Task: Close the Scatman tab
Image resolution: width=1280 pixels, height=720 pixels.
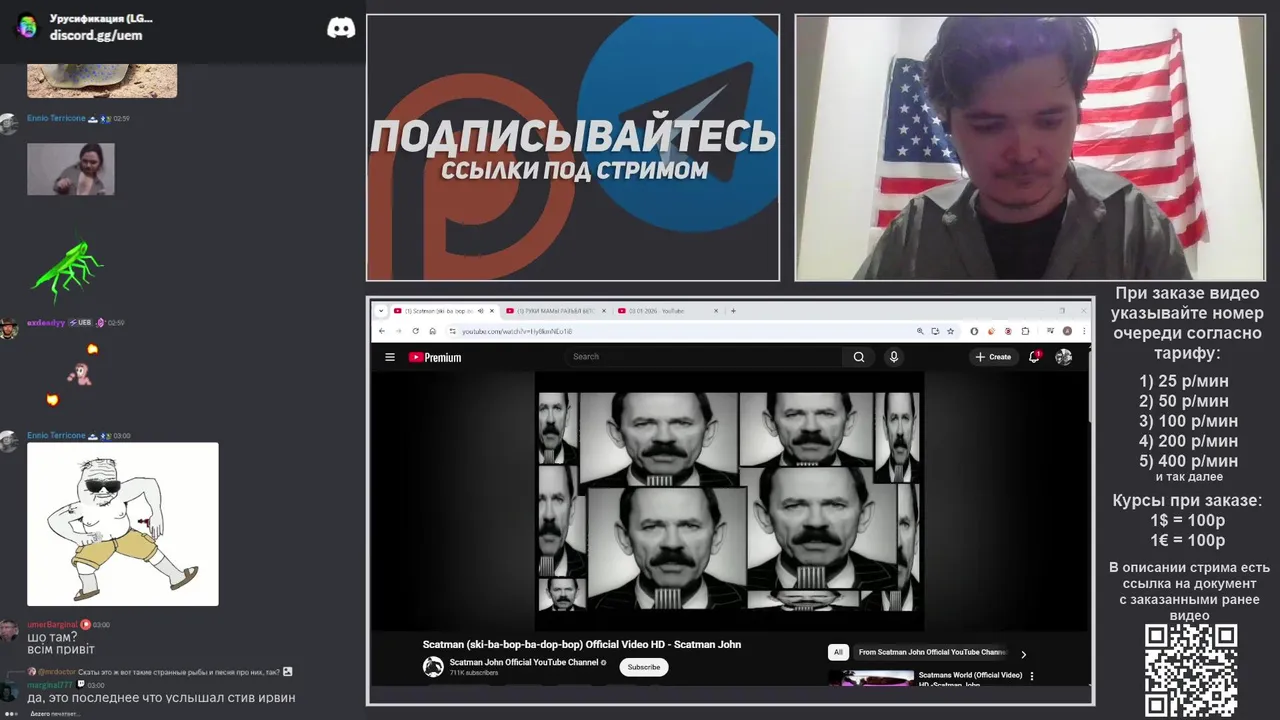Action: [x=492, y=311]
